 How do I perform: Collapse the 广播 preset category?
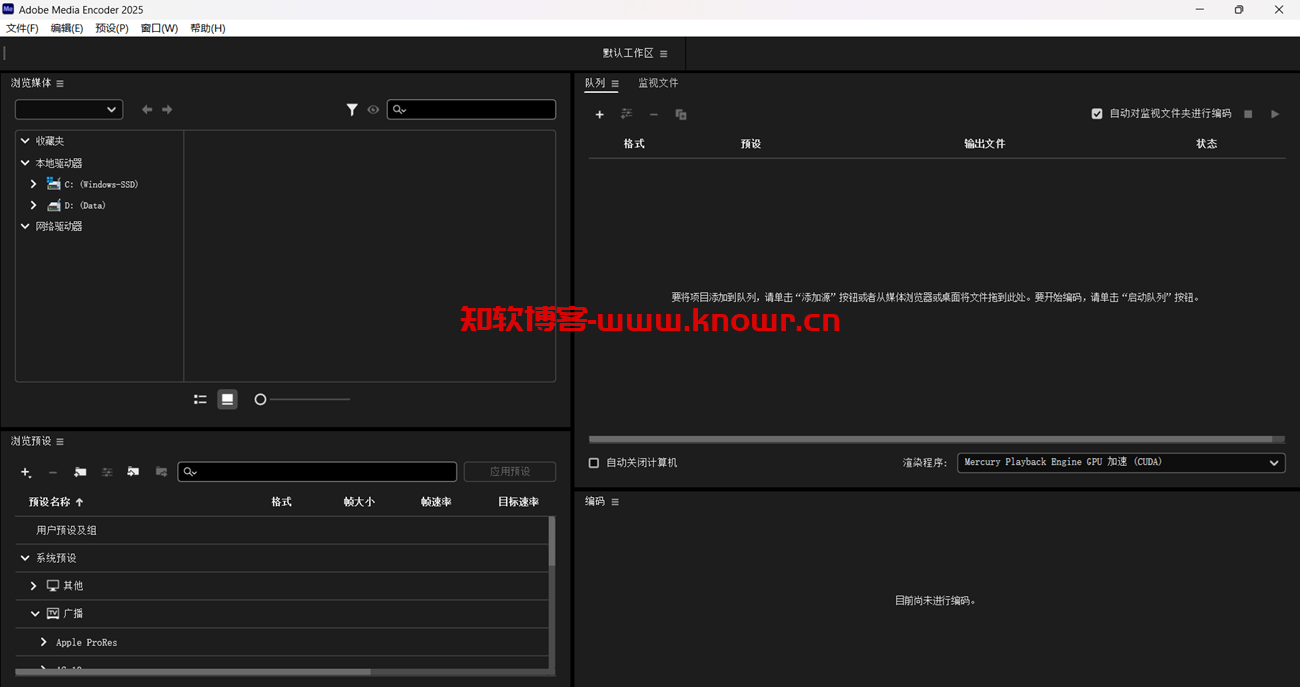point(35,614)
